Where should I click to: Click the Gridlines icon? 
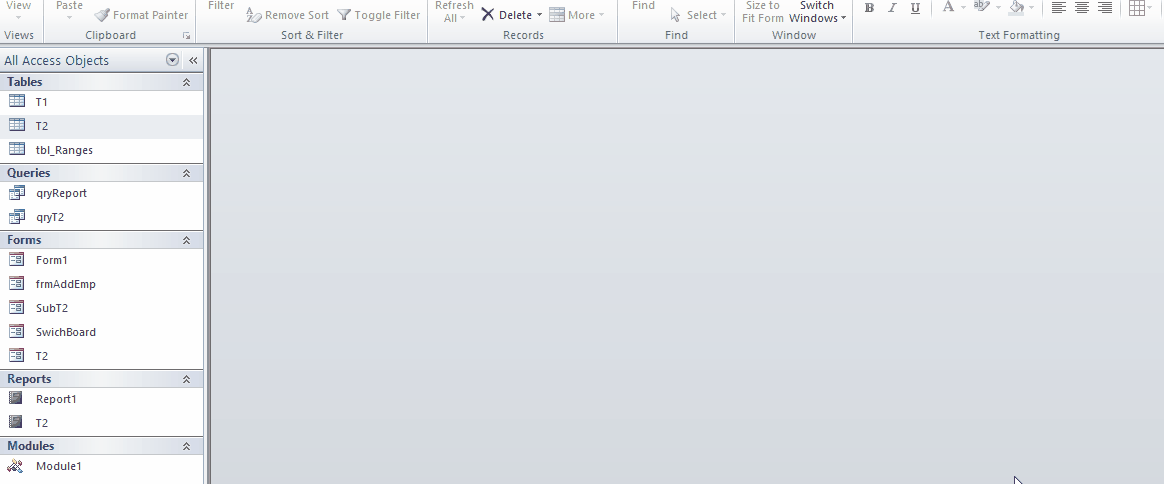point(1136,8)
